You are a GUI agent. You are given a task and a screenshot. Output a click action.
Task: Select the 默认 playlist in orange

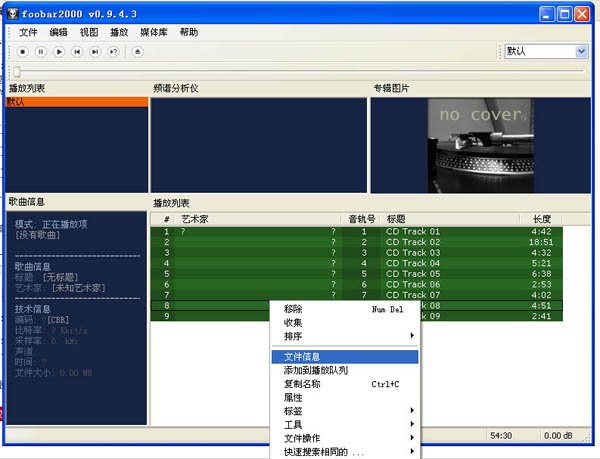[77, 102]
